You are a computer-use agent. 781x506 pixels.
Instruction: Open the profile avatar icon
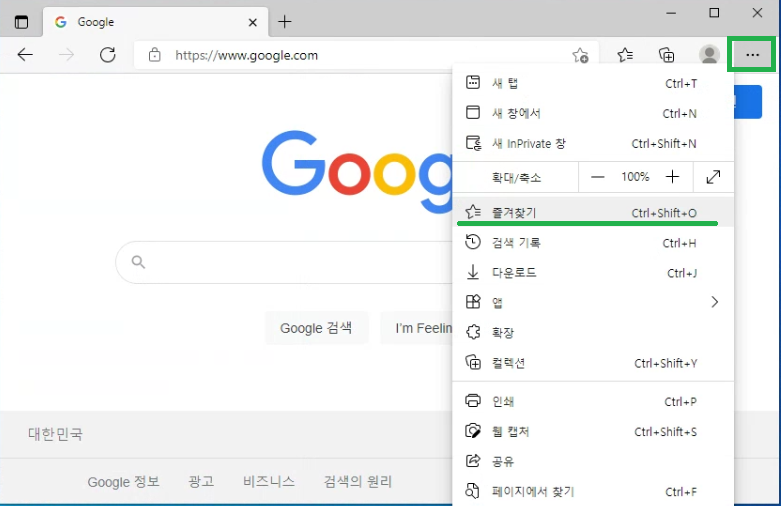tap(709, 55)
